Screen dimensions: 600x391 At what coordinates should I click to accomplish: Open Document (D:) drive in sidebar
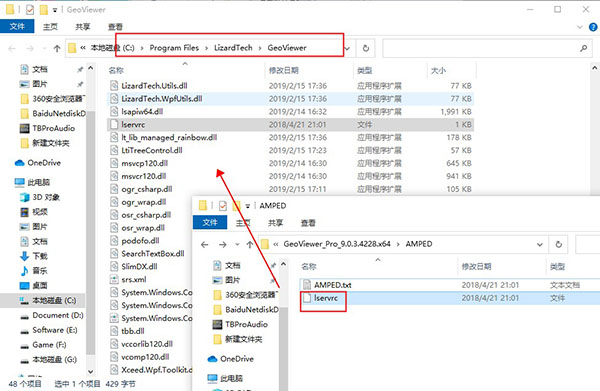tap(57, 315)
